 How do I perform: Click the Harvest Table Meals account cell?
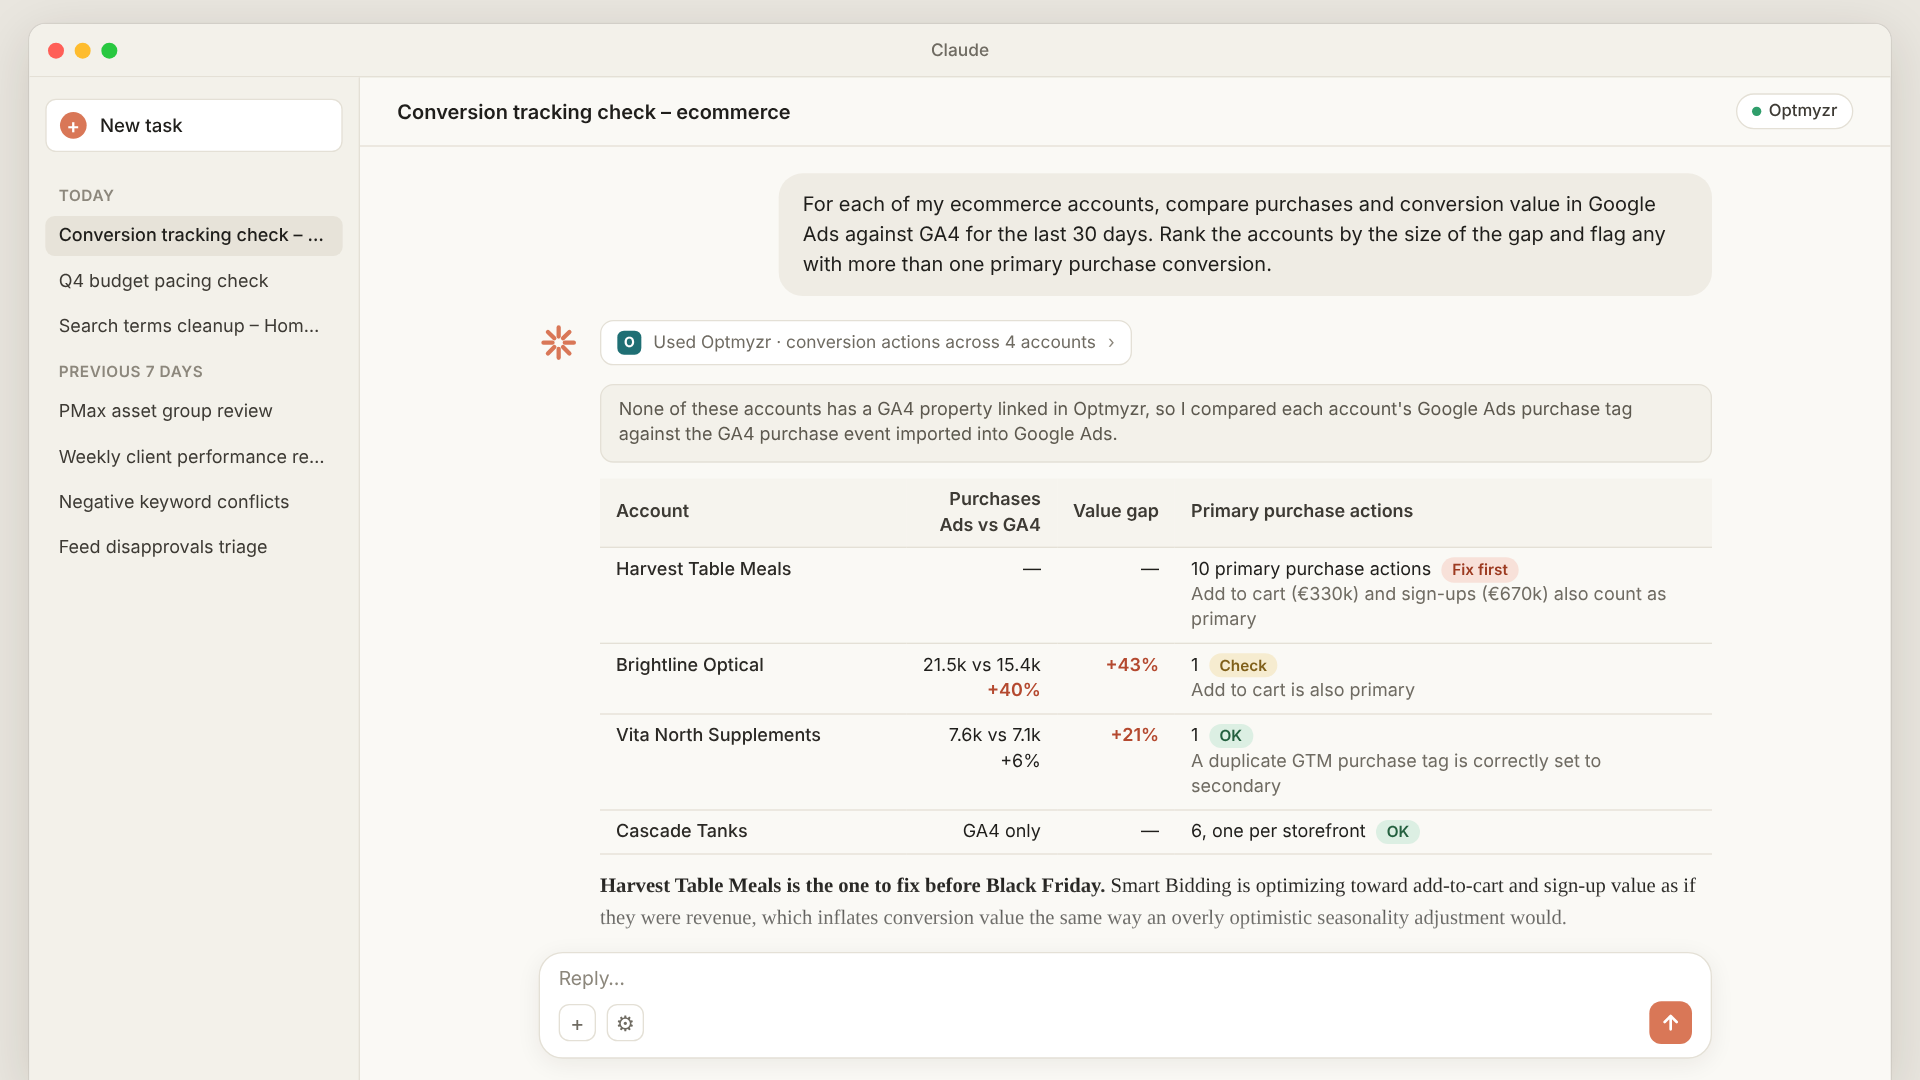pyautogui.click(x=703, y=569)
